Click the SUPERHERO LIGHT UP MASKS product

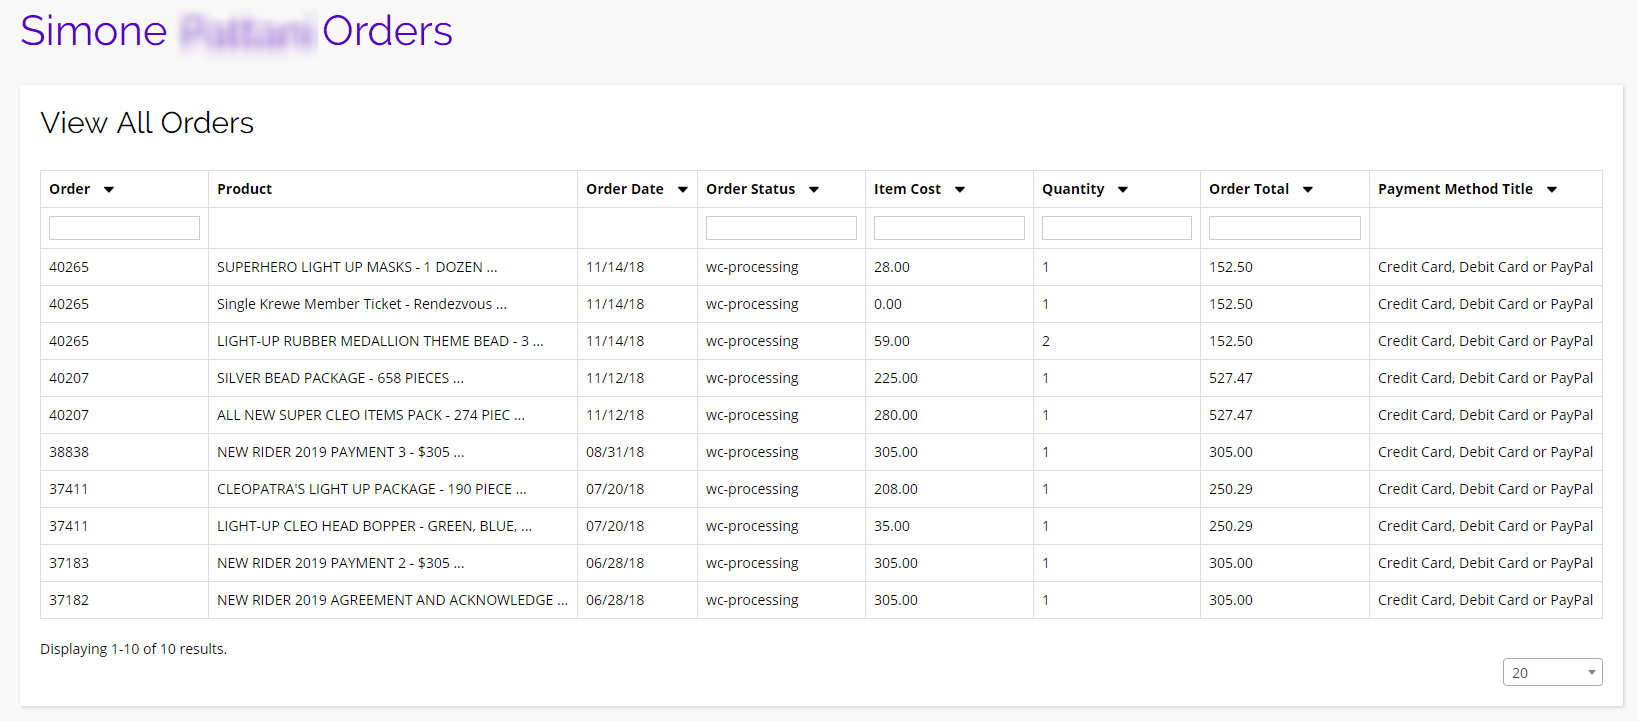(x=356, y=267)
